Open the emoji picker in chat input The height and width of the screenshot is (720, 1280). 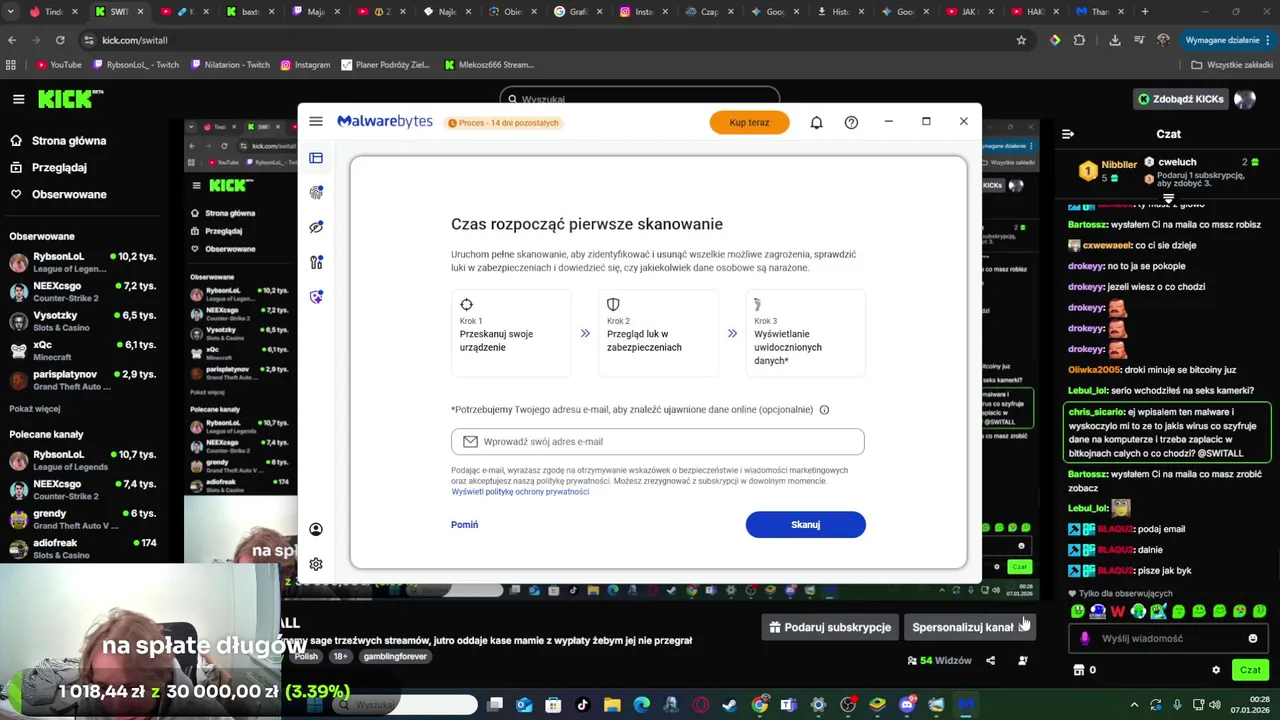(1252, 638)
